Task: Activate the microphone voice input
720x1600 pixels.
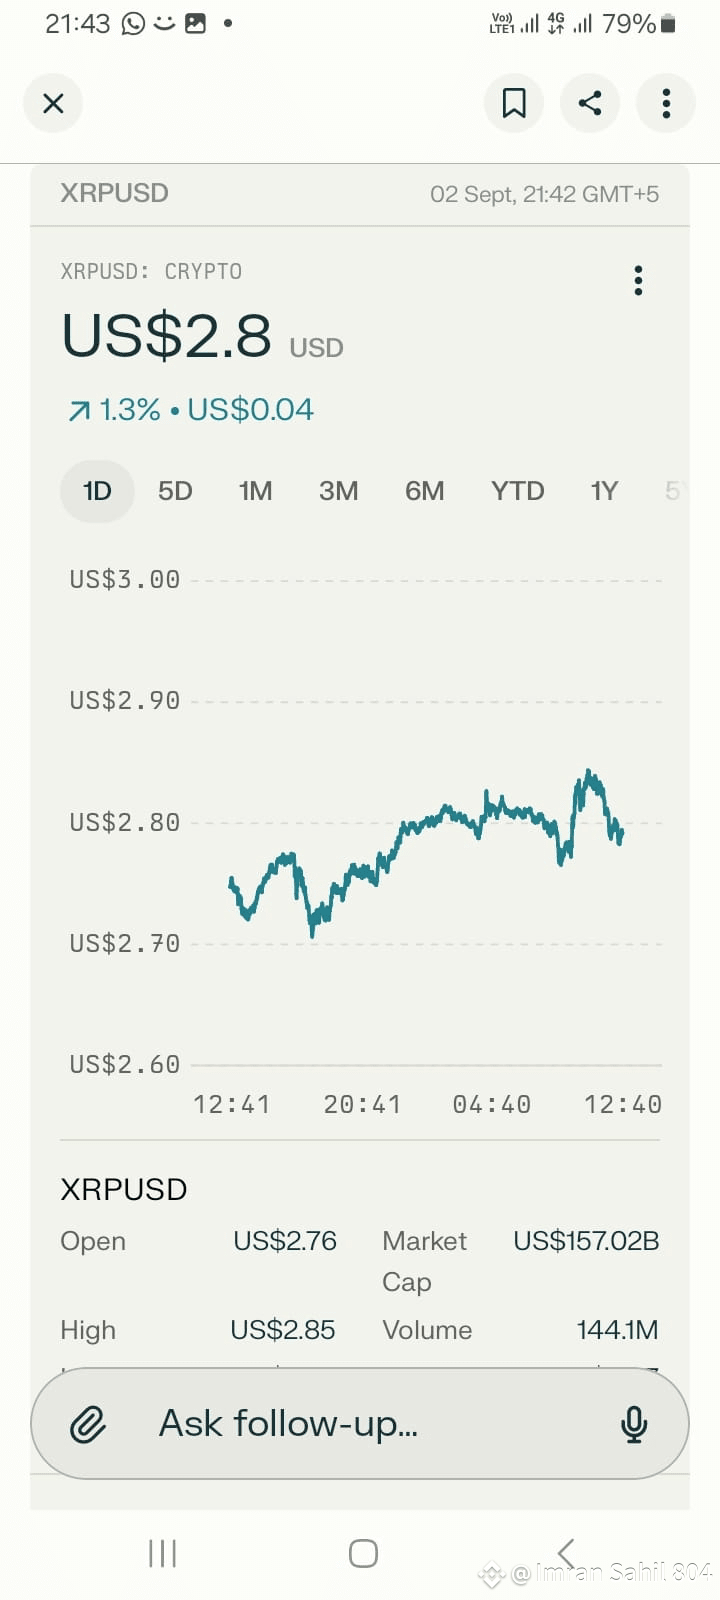Action: pyautogui.click(x=634, y=1423)
